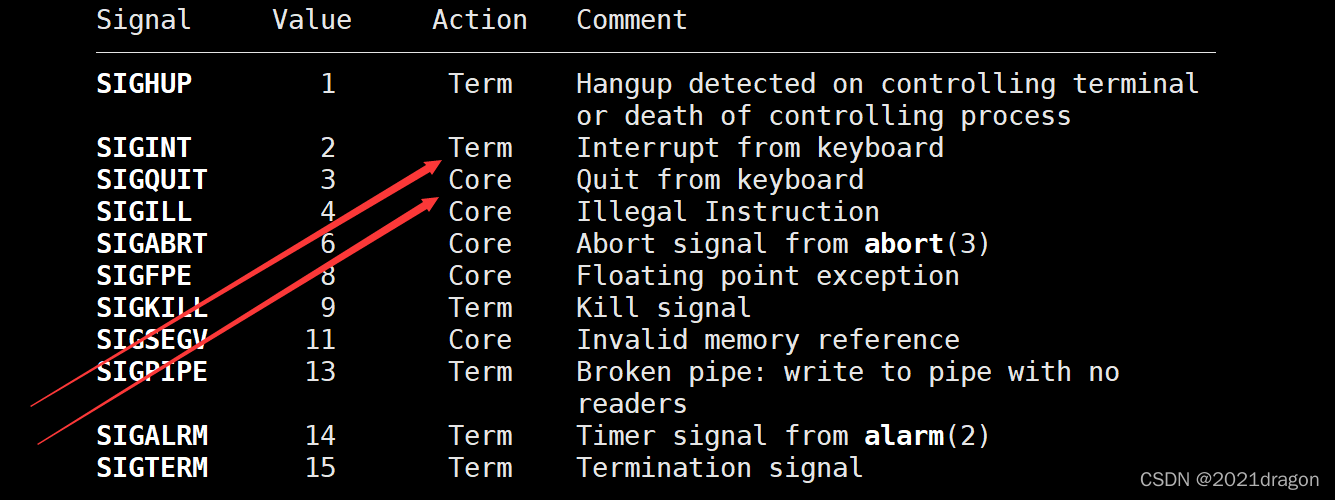The width and height of the screenshot is (1335, 500).
Task: Click the "Kill signal" comment text
Action: (664, 308)
